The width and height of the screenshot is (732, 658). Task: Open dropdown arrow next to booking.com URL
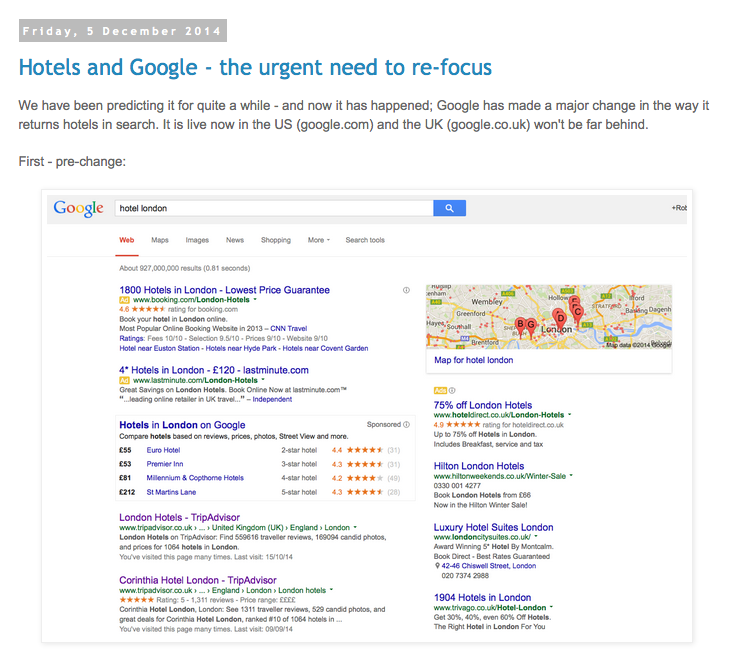pos(255,299)
